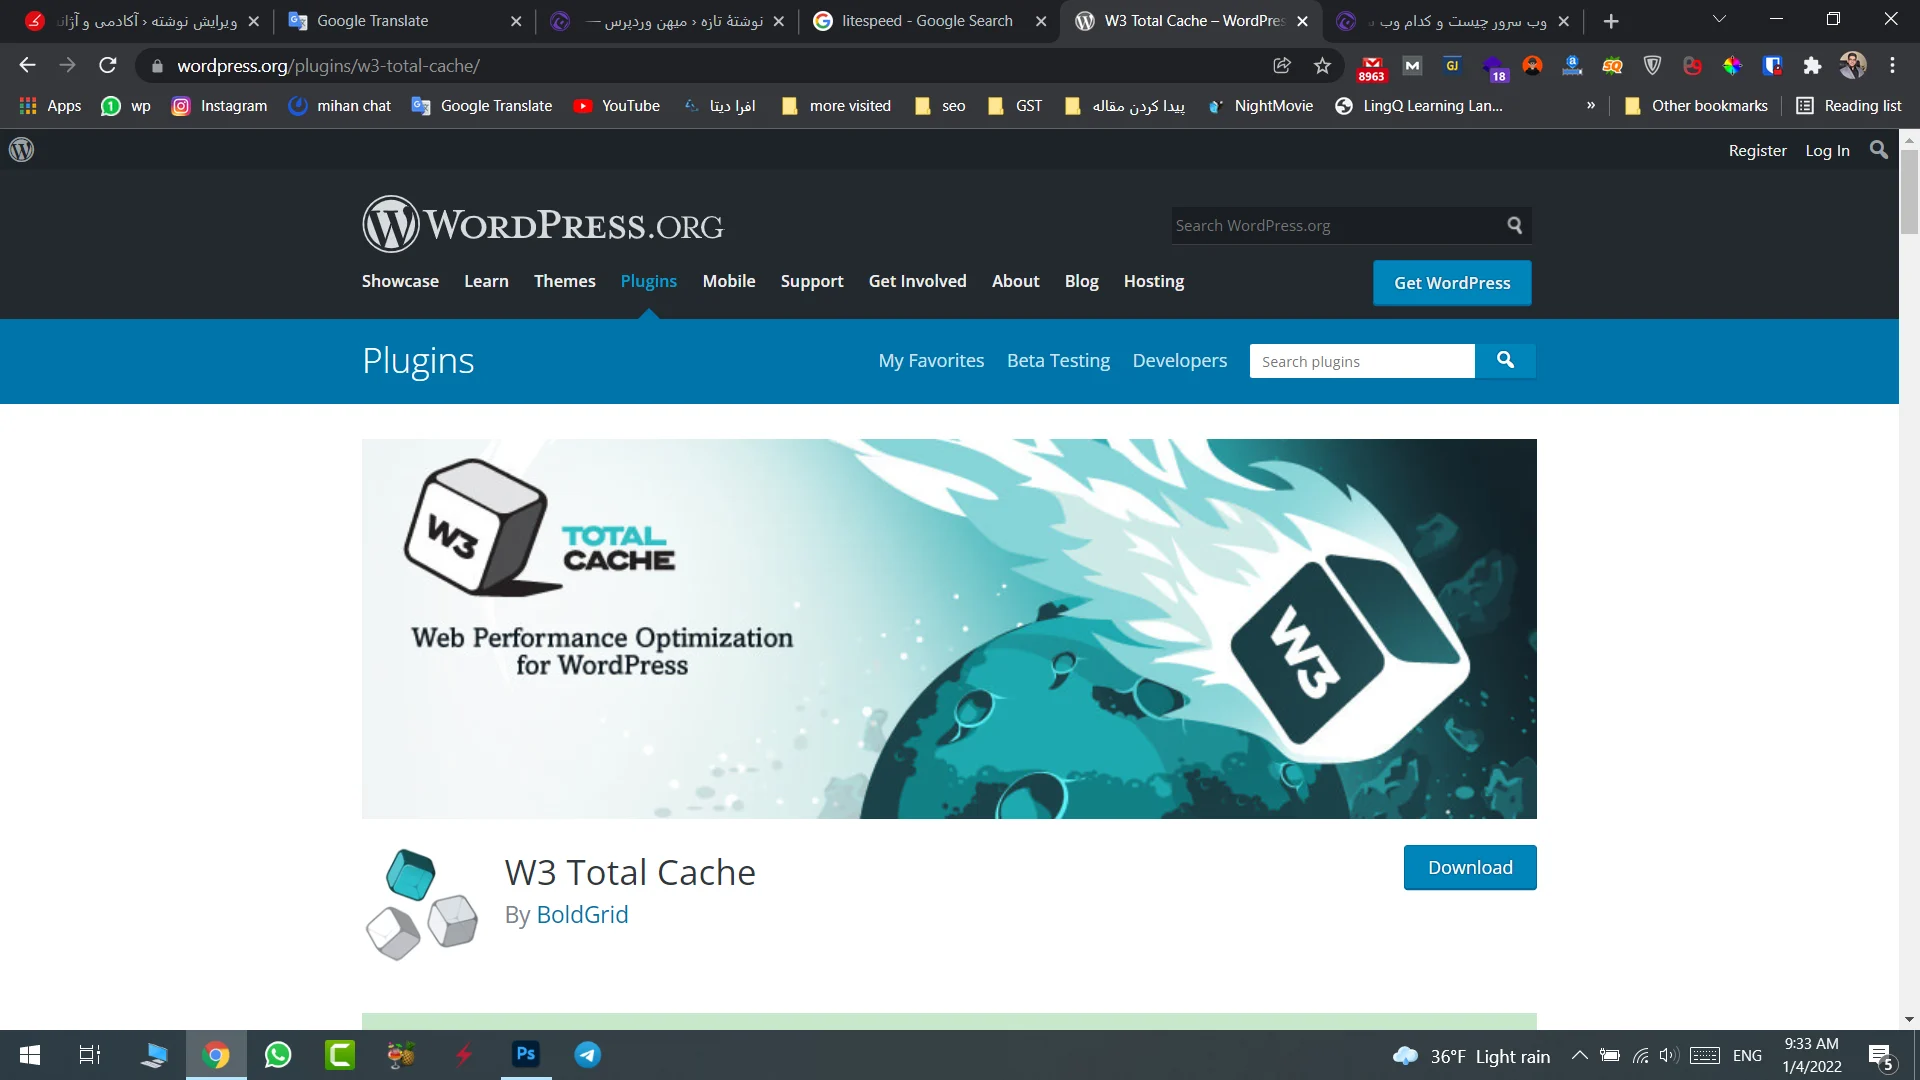Reload the current page
The height and width of the screenshot is (1080, 1920).
[x=108, y=65]
